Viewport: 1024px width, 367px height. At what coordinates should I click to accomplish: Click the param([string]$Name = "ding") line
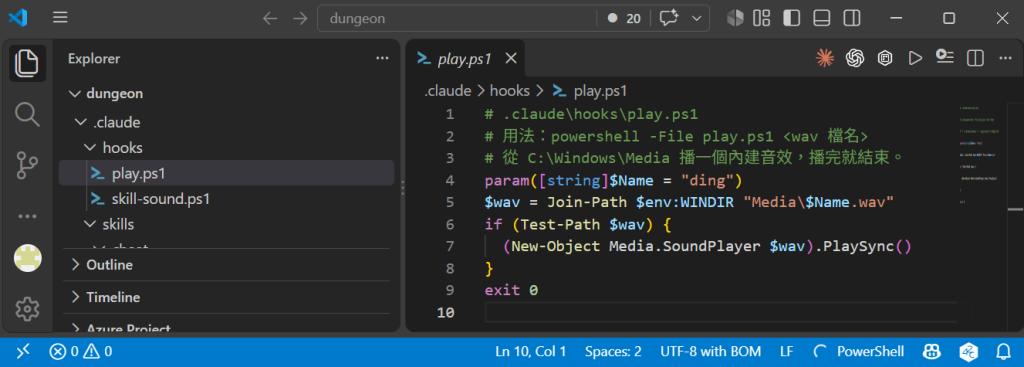coord(614,180)
